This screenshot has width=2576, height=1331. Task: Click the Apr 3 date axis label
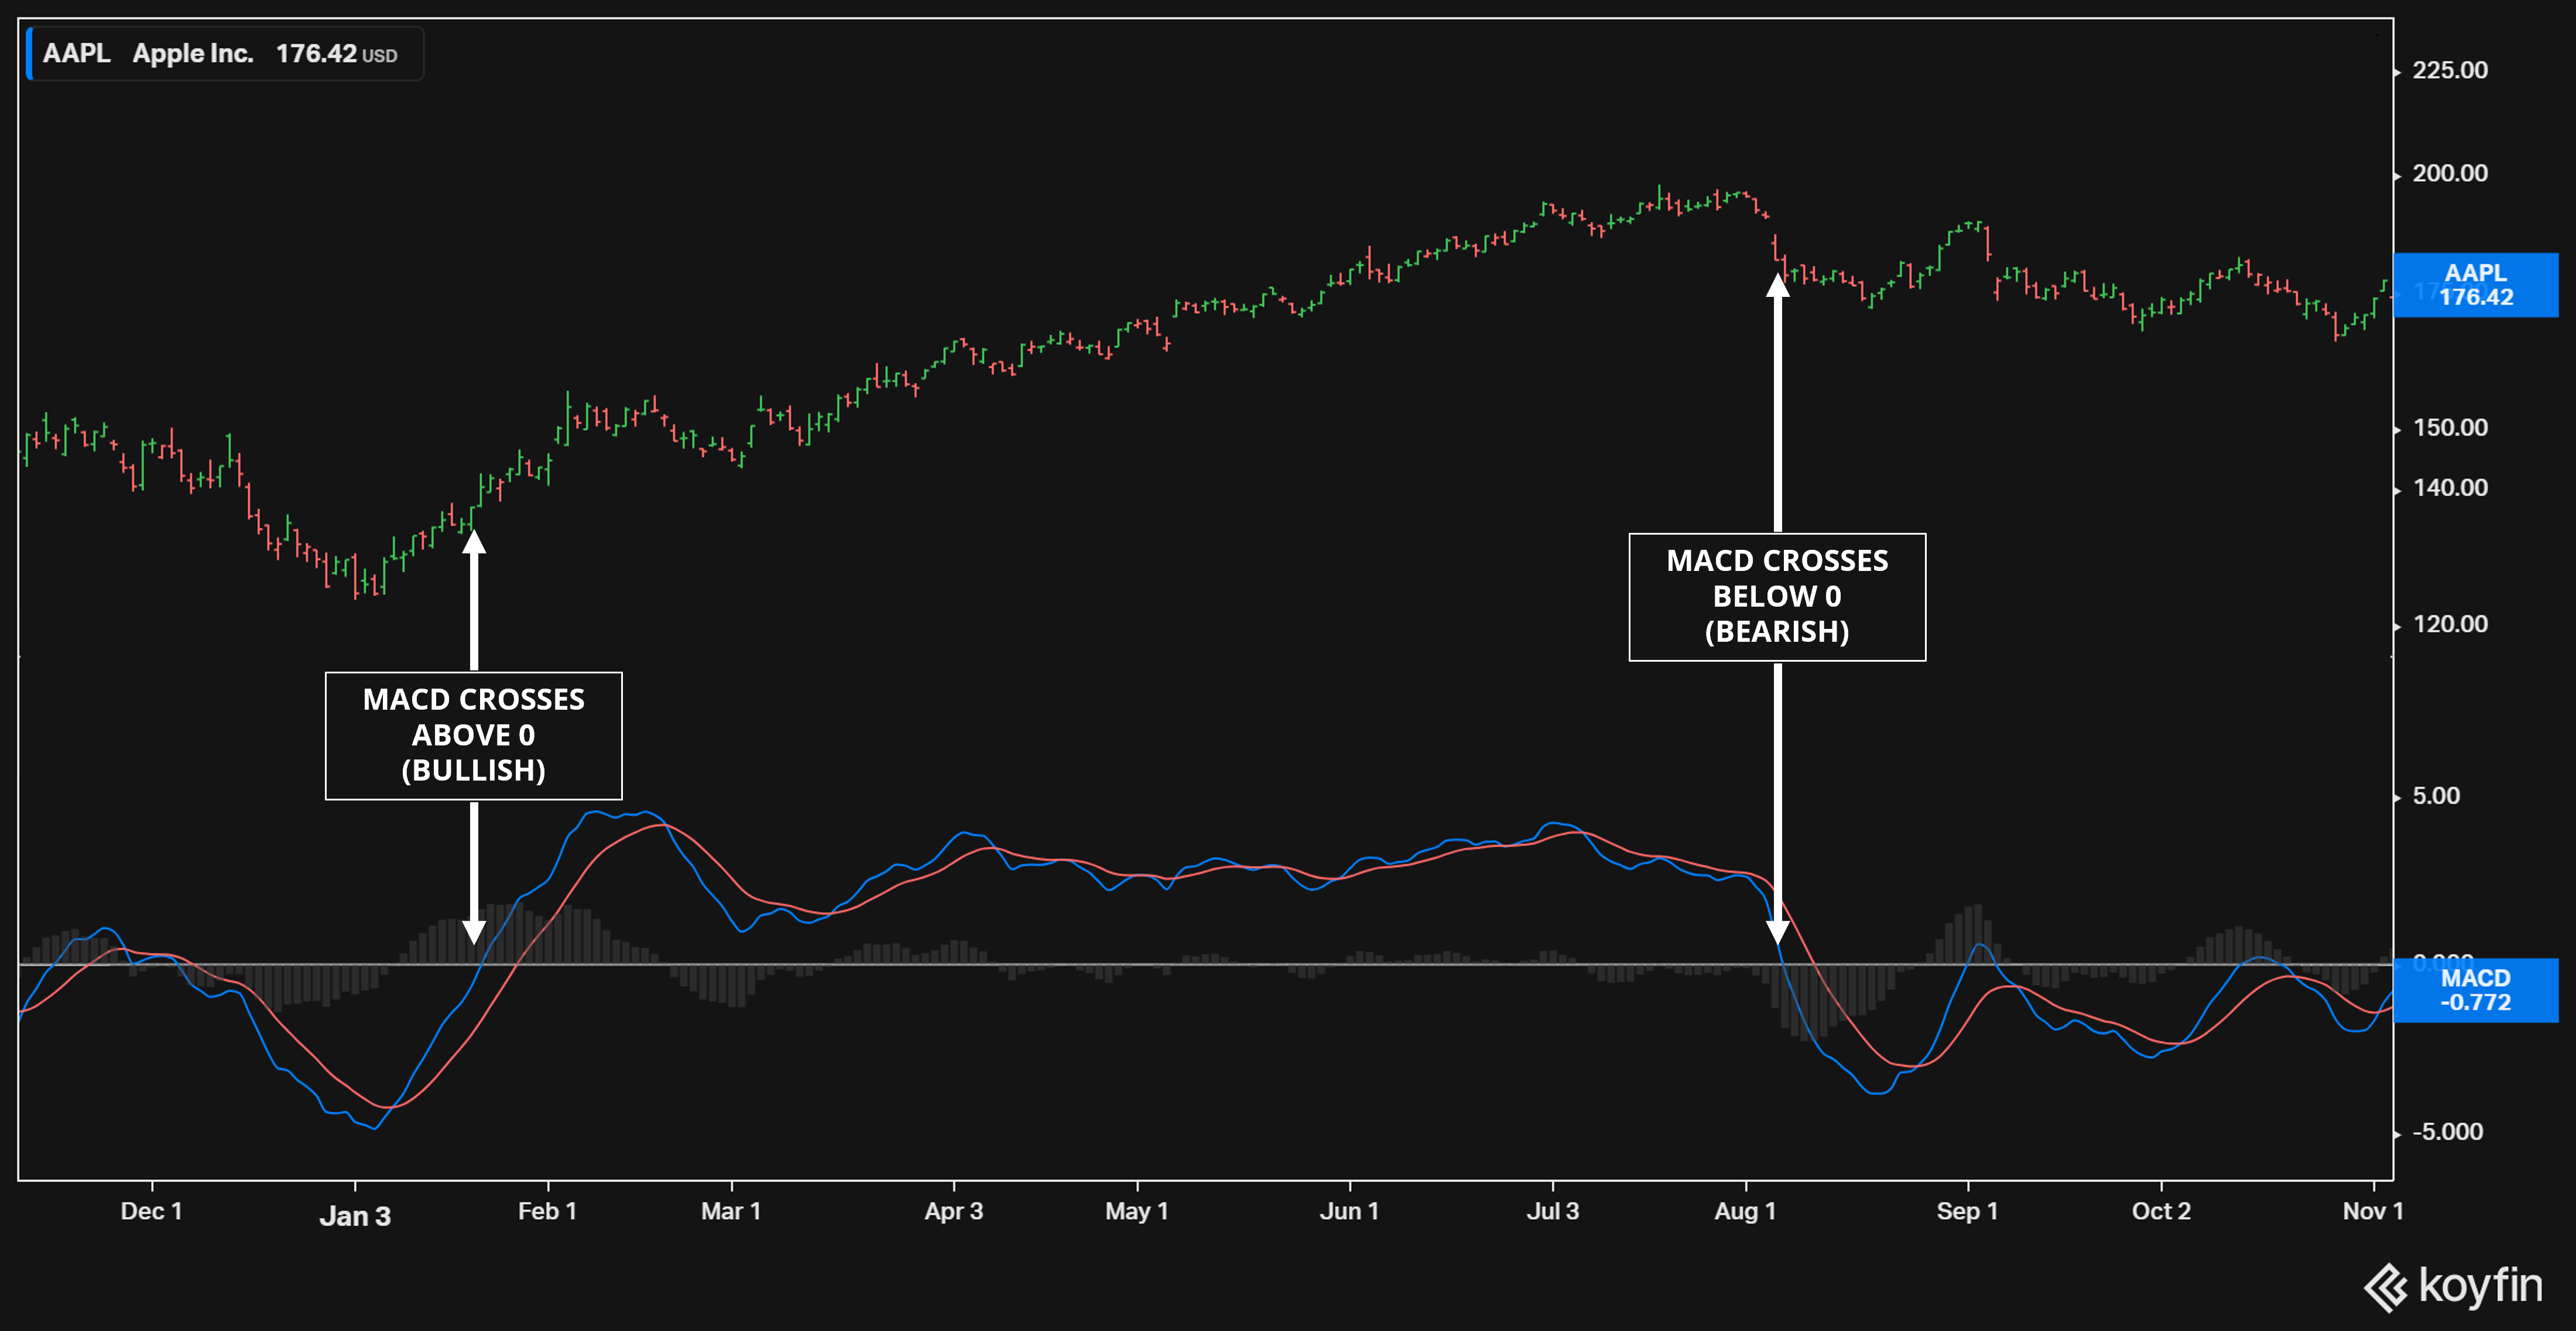(953, 1211)
